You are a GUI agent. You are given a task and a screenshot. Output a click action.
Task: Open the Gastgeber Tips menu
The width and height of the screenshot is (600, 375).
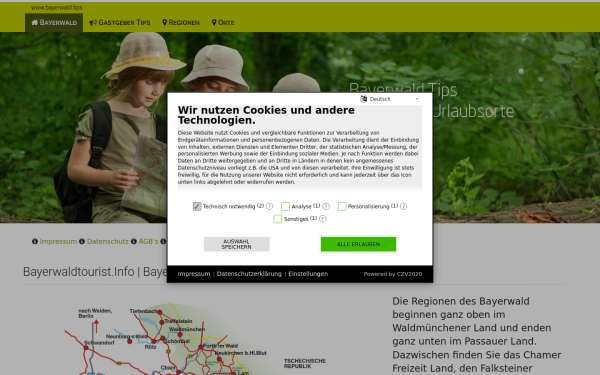(120, 23)
